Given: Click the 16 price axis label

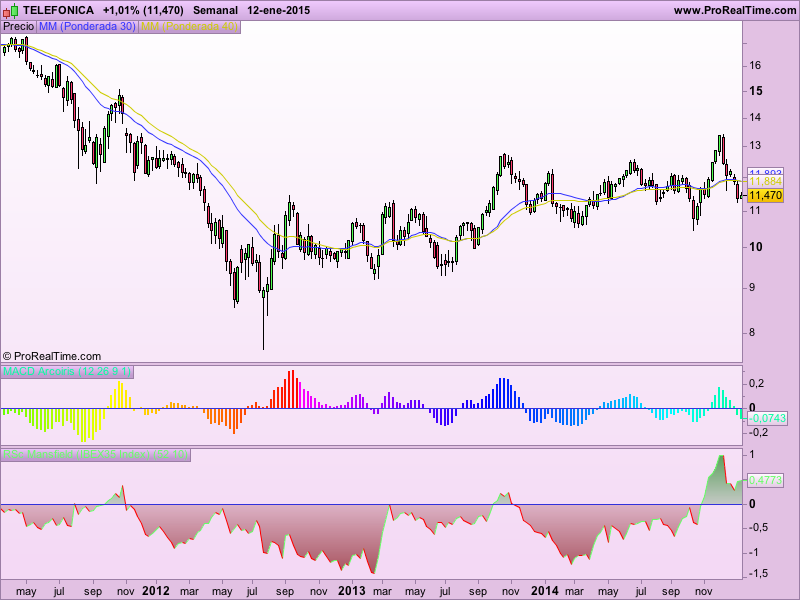Looking at the screenshot, I should point(755,65).
